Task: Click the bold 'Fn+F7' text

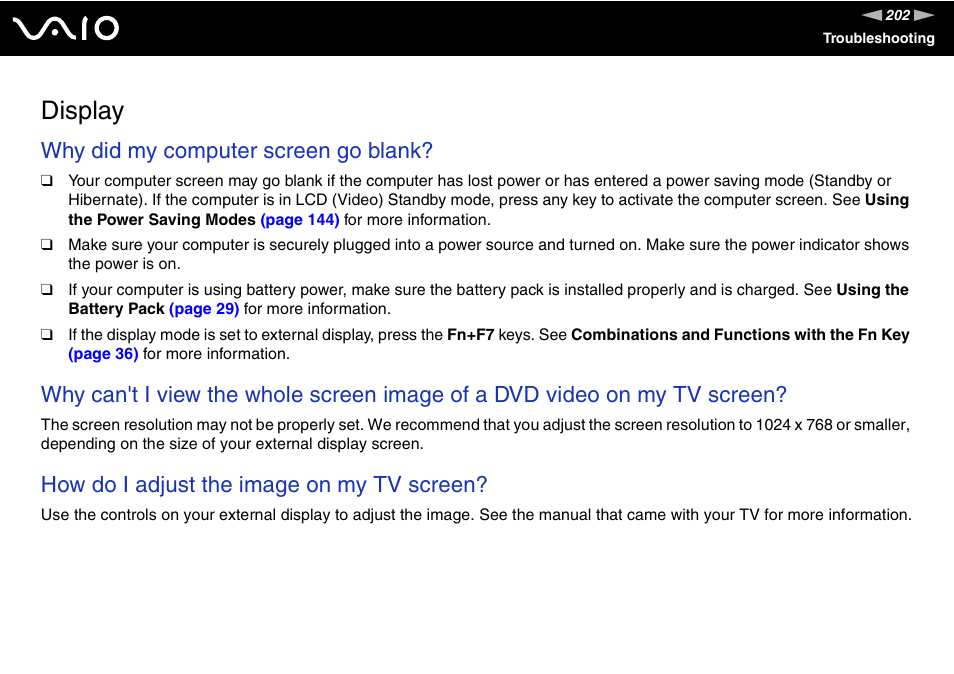Action: click(x=470, y=335)
